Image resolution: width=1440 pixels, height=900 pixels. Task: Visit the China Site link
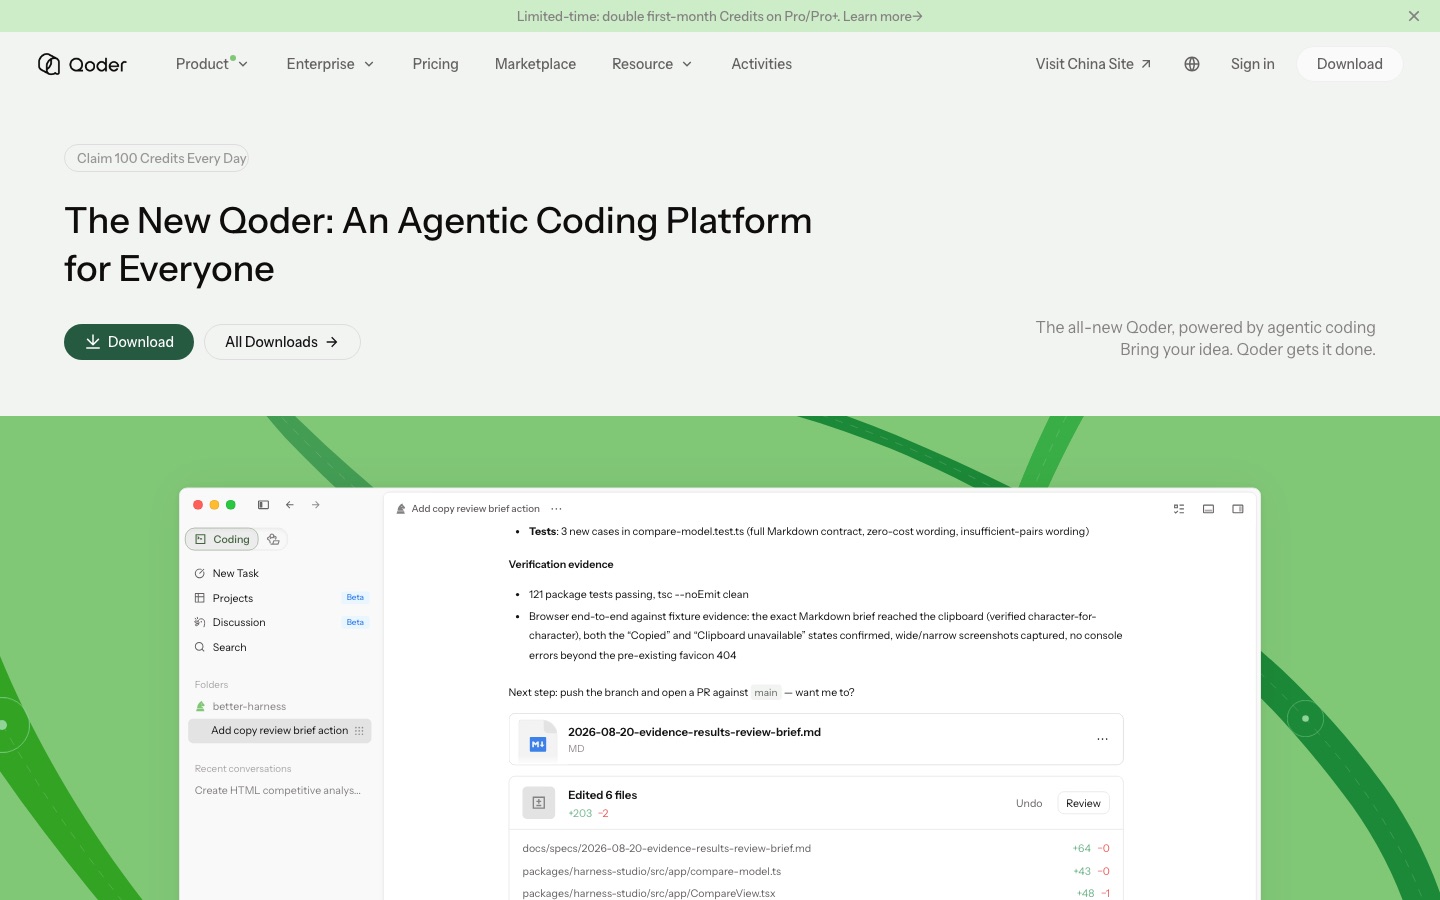pos(1093,64)
